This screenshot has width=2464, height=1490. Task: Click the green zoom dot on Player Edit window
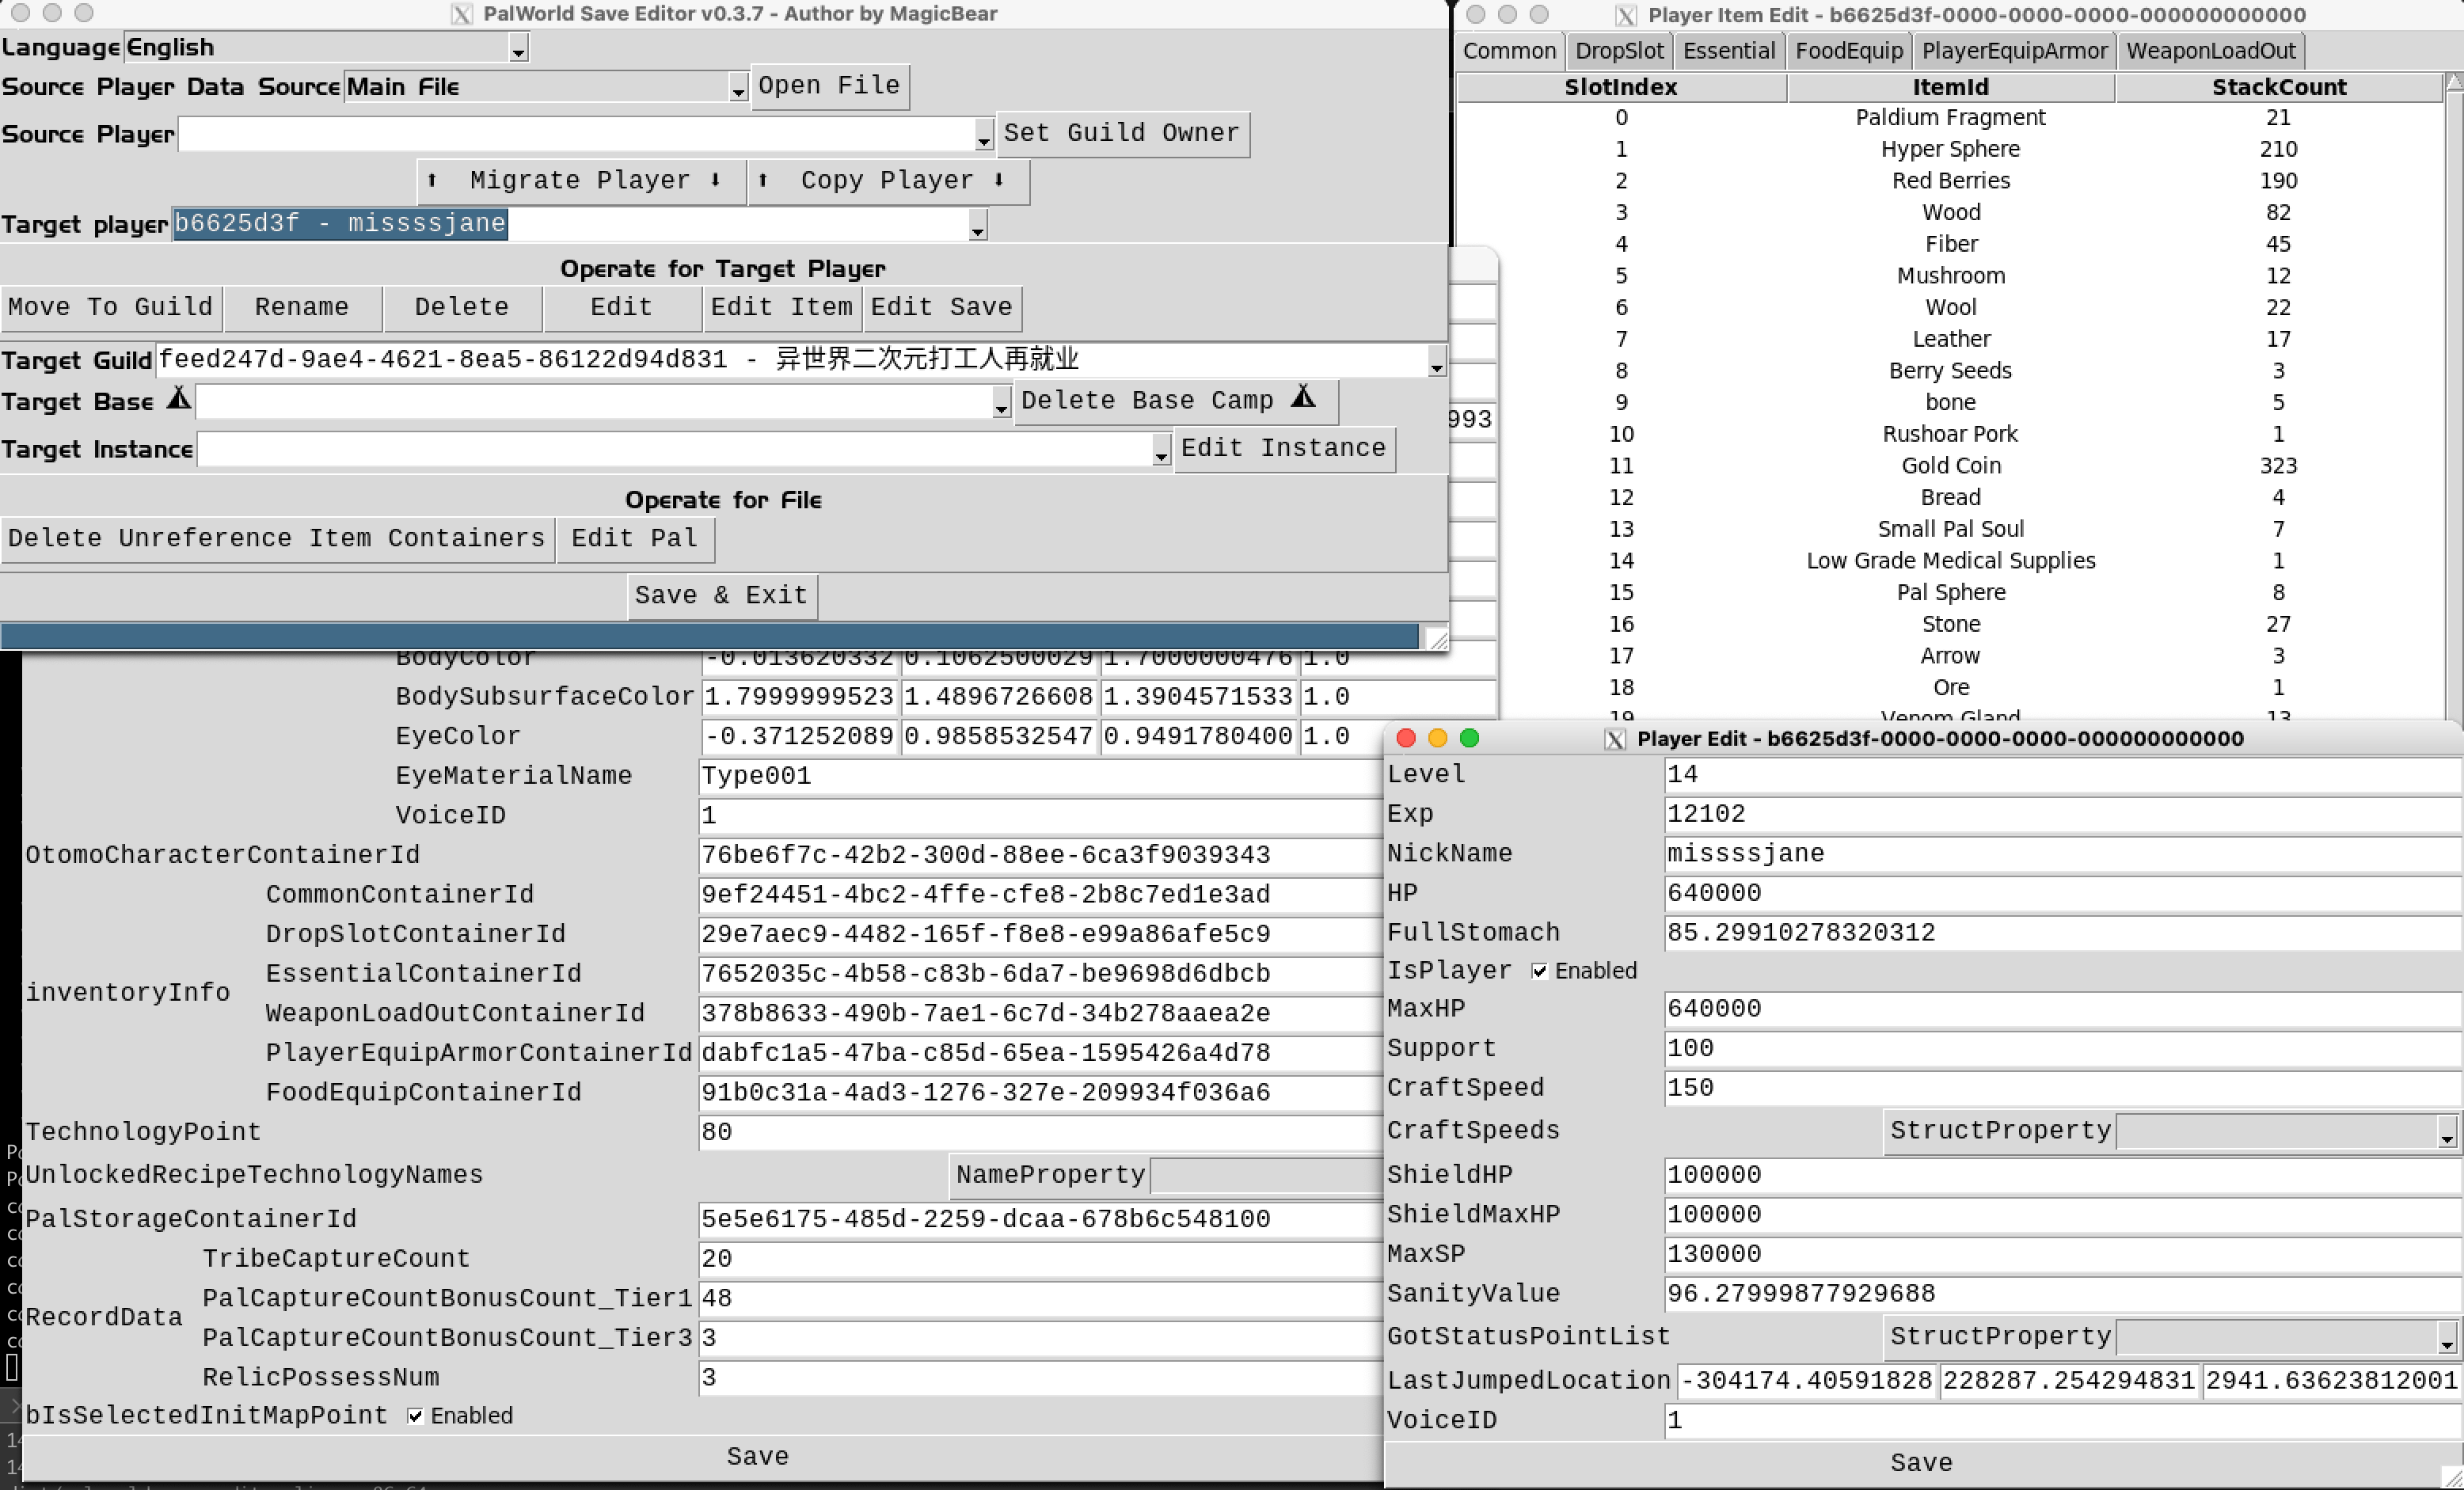coord(1469,738)
